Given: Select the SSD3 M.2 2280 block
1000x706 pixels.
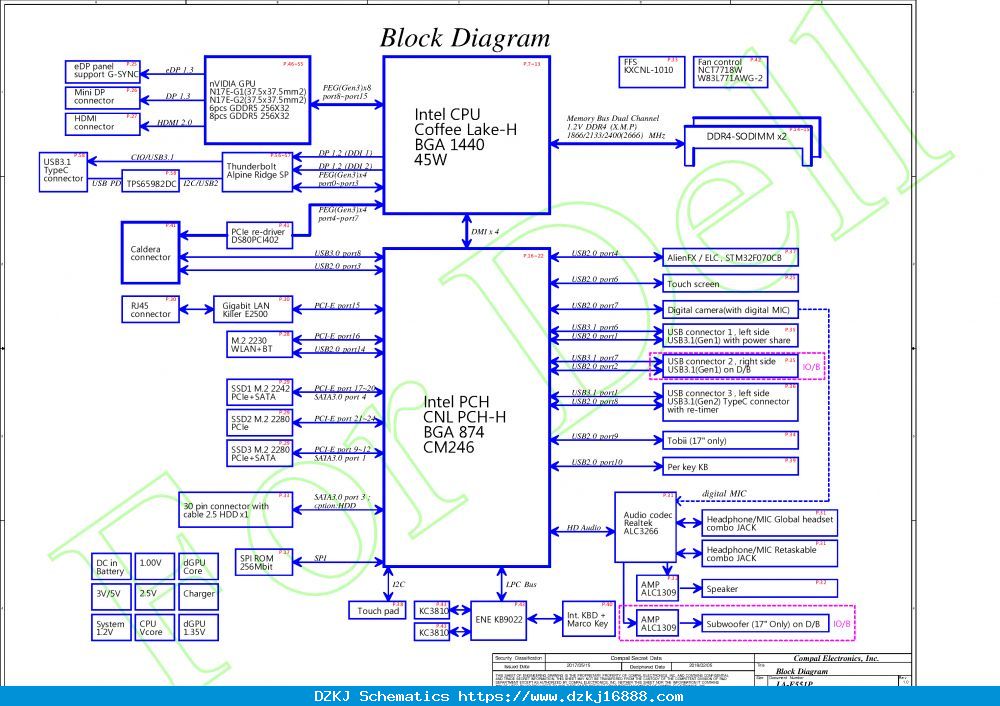Looking at the screenshot, I should click(259, 452).
